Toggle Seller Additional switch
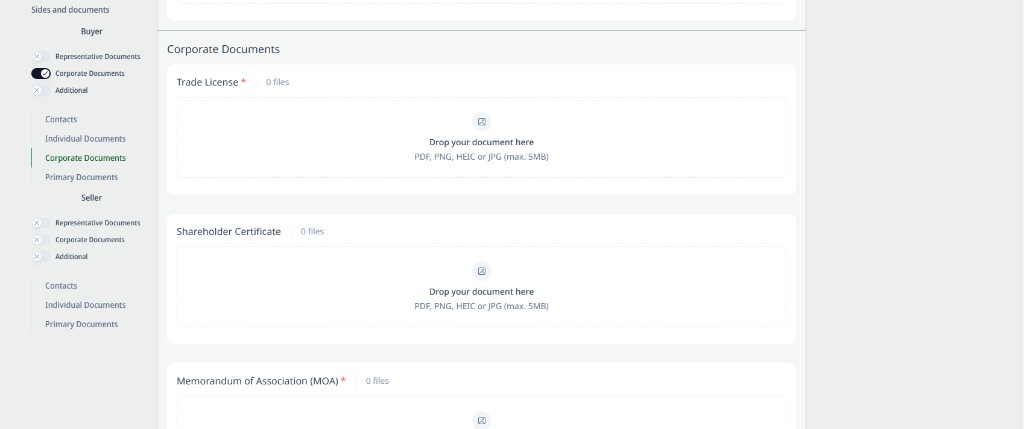The width and height of the screenshot is (1024, 429). pos(40,257)
